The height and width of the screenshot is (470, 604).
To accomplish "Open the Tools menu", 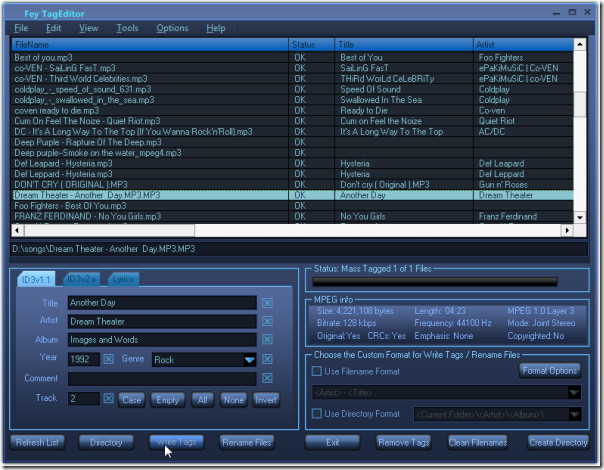I will click(128, 28).
